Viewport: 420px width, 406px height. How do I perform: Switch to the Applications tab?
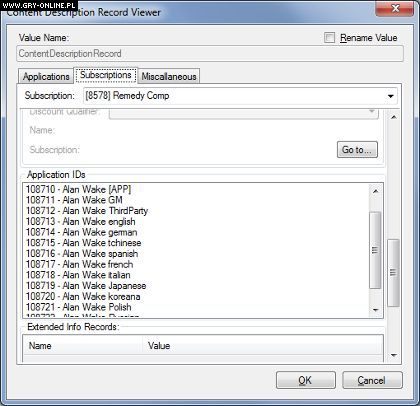pyautogui.click(x=46, y=77)
